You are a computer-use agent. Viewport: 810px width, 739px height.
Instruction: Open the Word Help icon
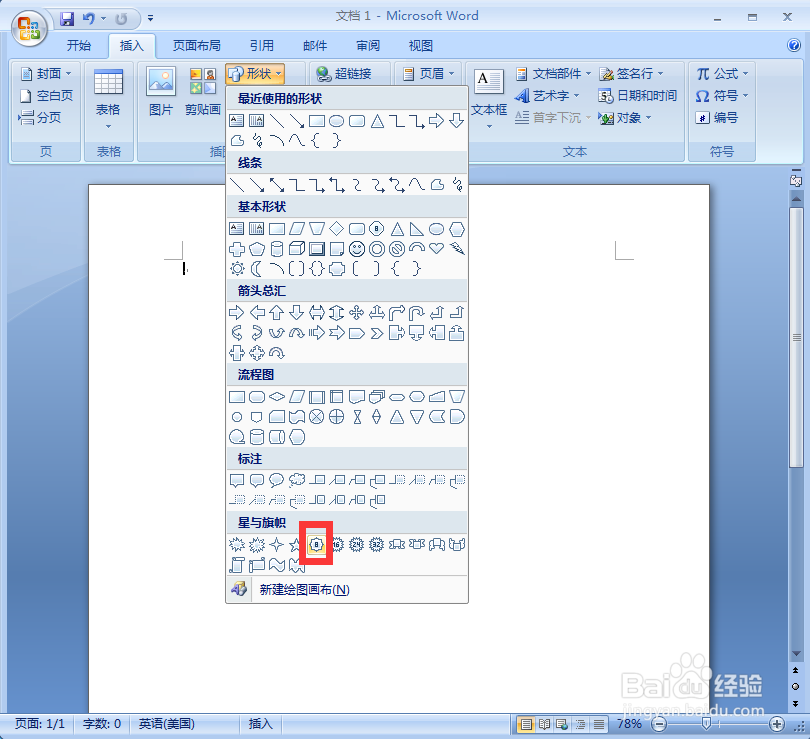794,45
